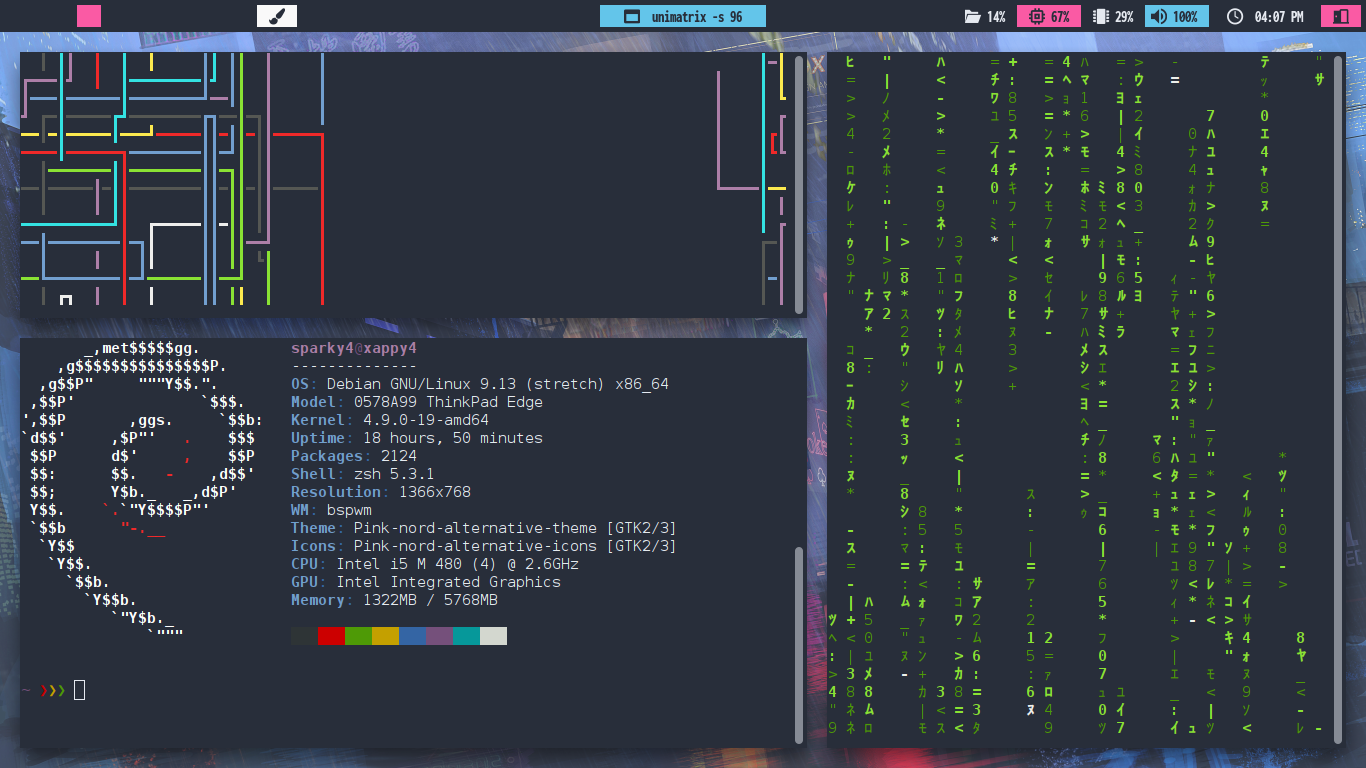
Task: Click the memory usage module showing 29%
Action: (1113, 17)
